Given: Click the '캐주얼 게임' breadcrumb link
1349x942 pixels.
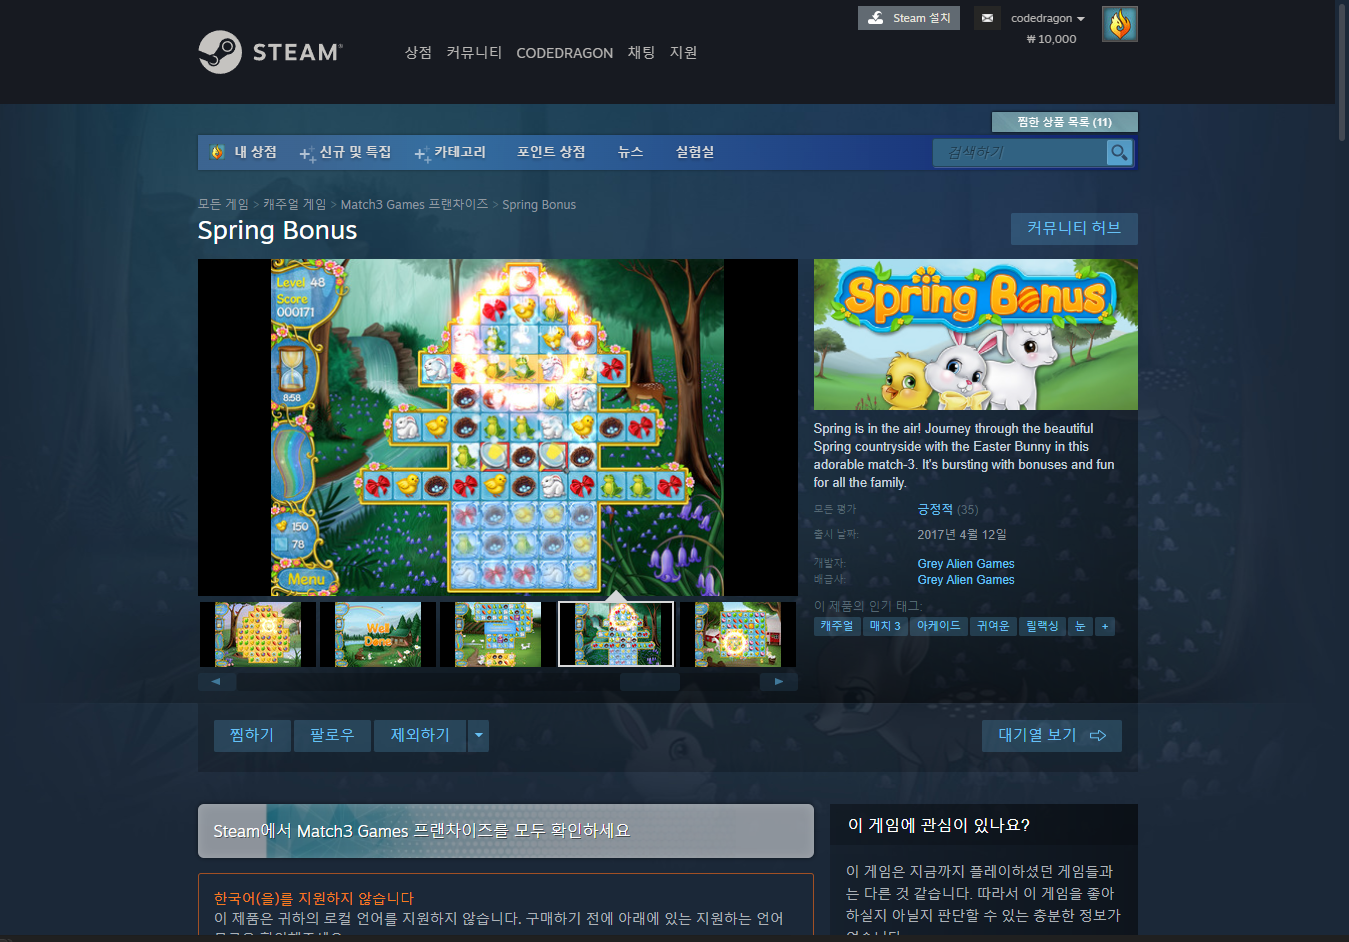Looking at the screenshot, I should pos(294,204).
